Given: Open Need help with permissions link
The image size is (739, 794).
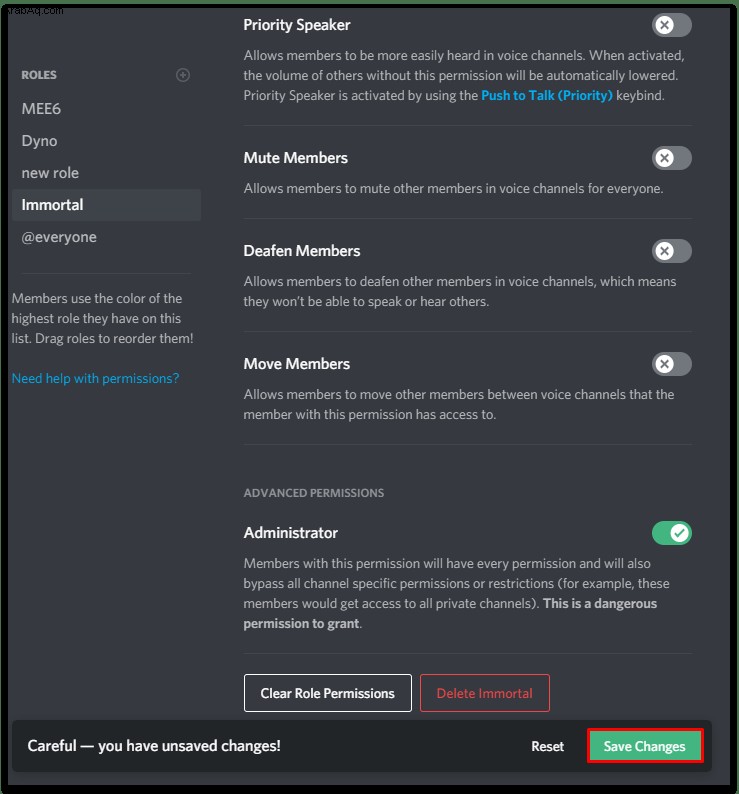Looking at the screenshot, I should point(95,378).
